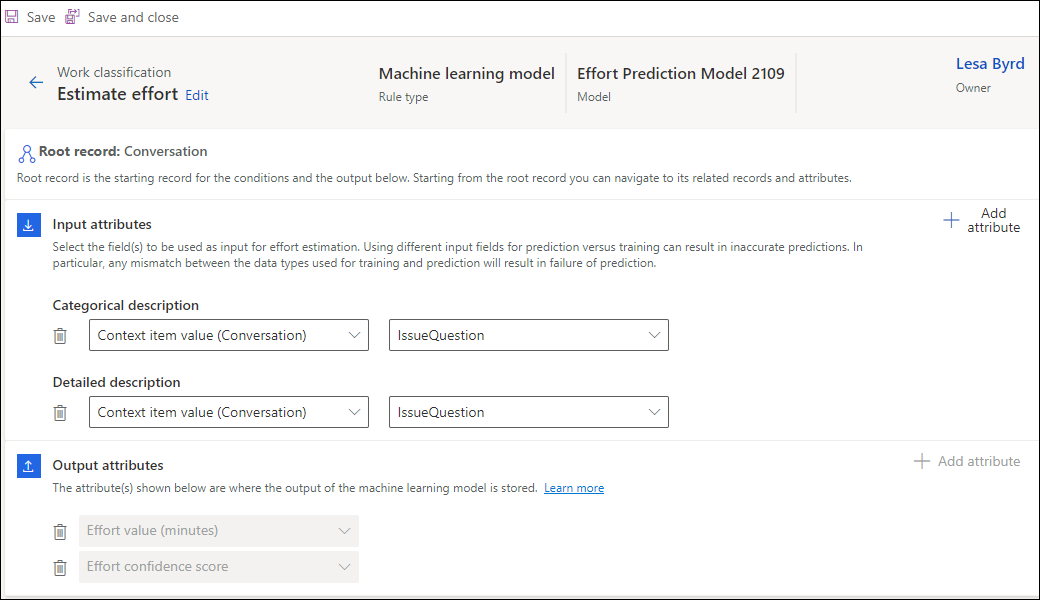Click the Rule type label
The width and height of the screenshot is (1040, 600).
(x=403, y=97)
